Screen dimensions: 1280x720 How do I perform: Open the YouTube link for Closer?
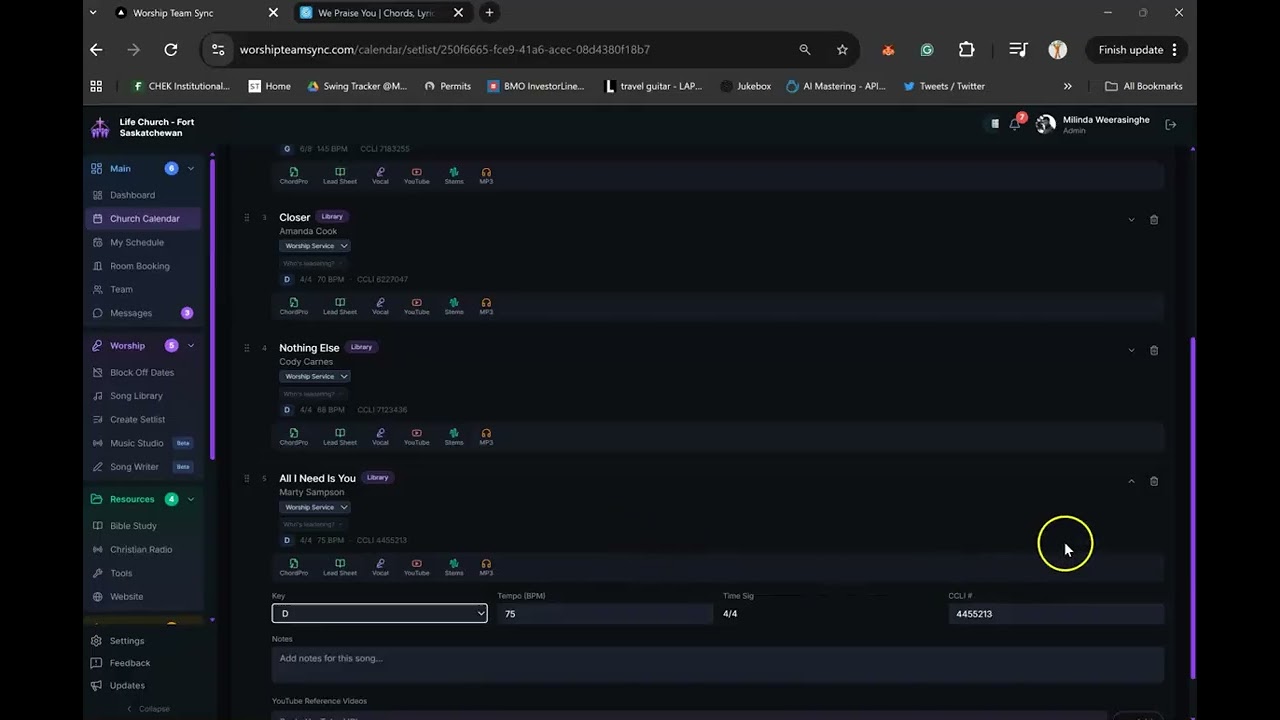click(417, 306)
